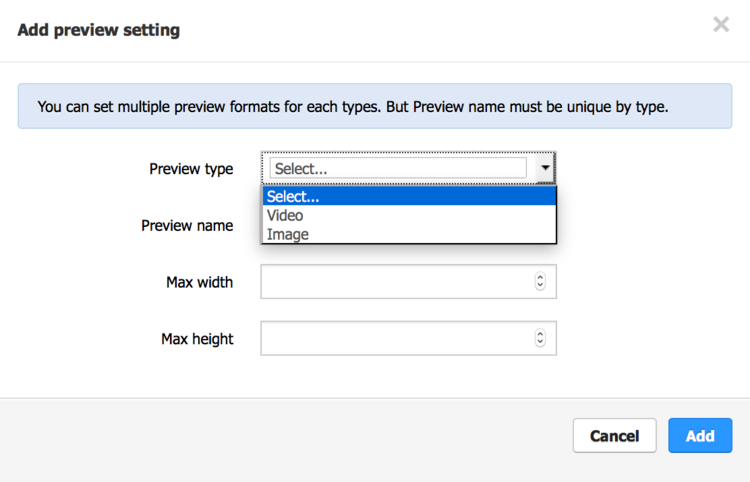Click the Preview type dropdown arrow
Image resolution: width=750 pixels, height=482 pixels.
(545, 168)
